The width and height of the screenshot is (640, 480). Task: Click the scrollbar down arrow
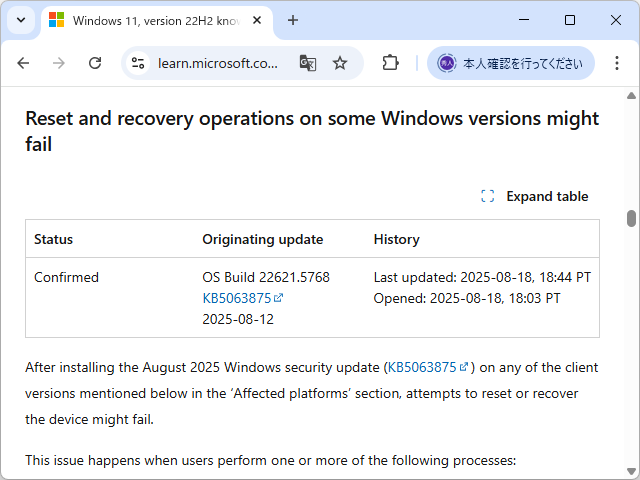point(631,471)
